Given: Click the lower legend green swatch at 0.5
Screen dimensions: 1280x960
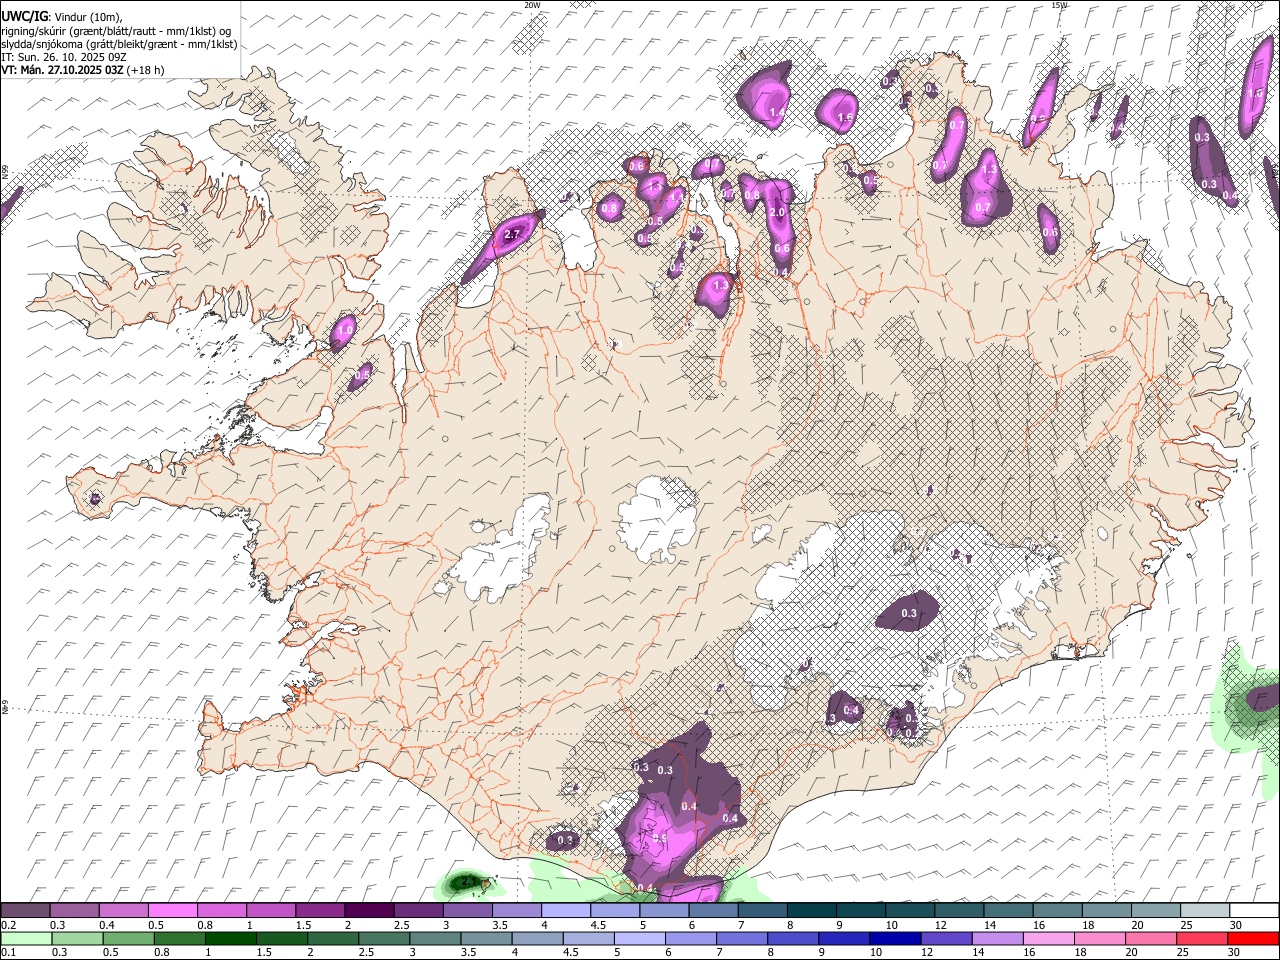Looking at the screenshot, I should (x=129, y=938).
